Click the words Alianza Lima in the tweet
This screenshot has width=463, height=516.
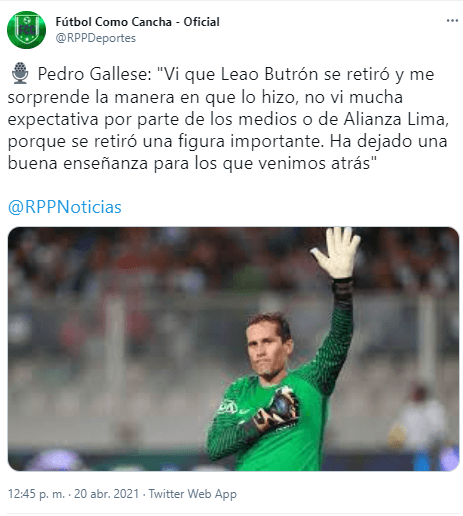394,119
